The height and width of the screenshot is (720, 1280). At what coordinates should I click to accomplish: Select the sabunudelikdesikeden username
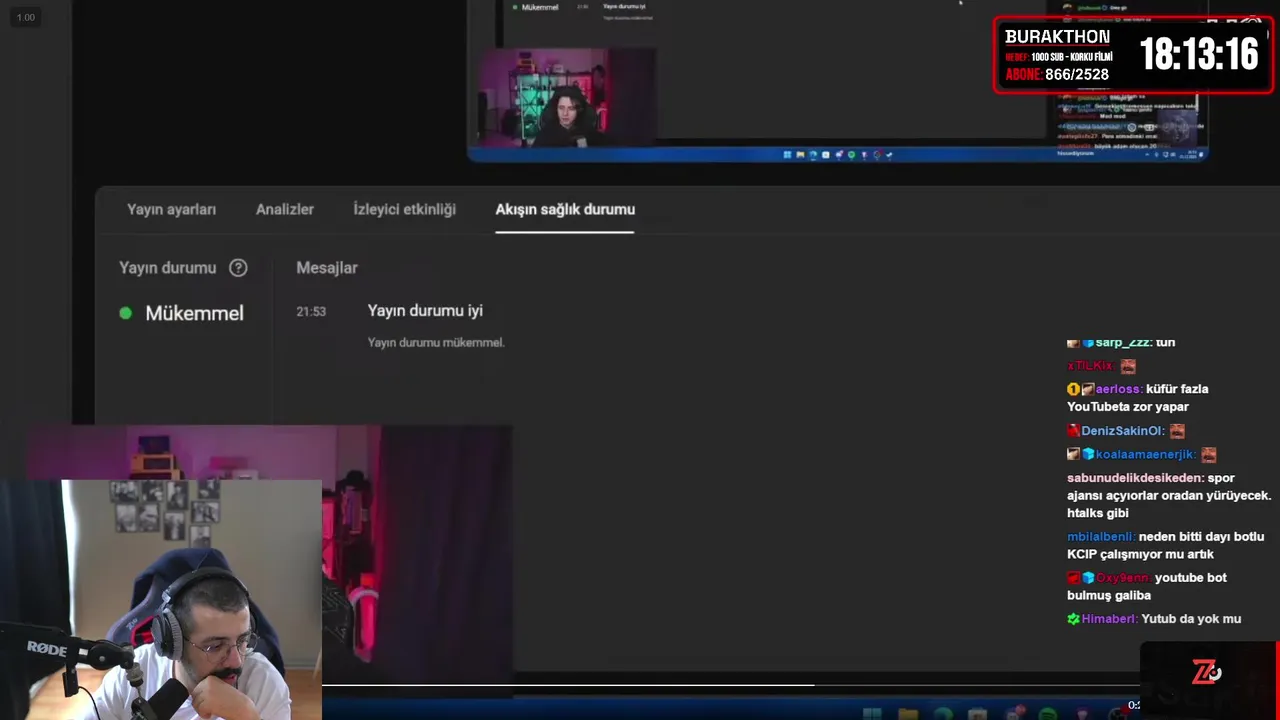point(1135,478)
